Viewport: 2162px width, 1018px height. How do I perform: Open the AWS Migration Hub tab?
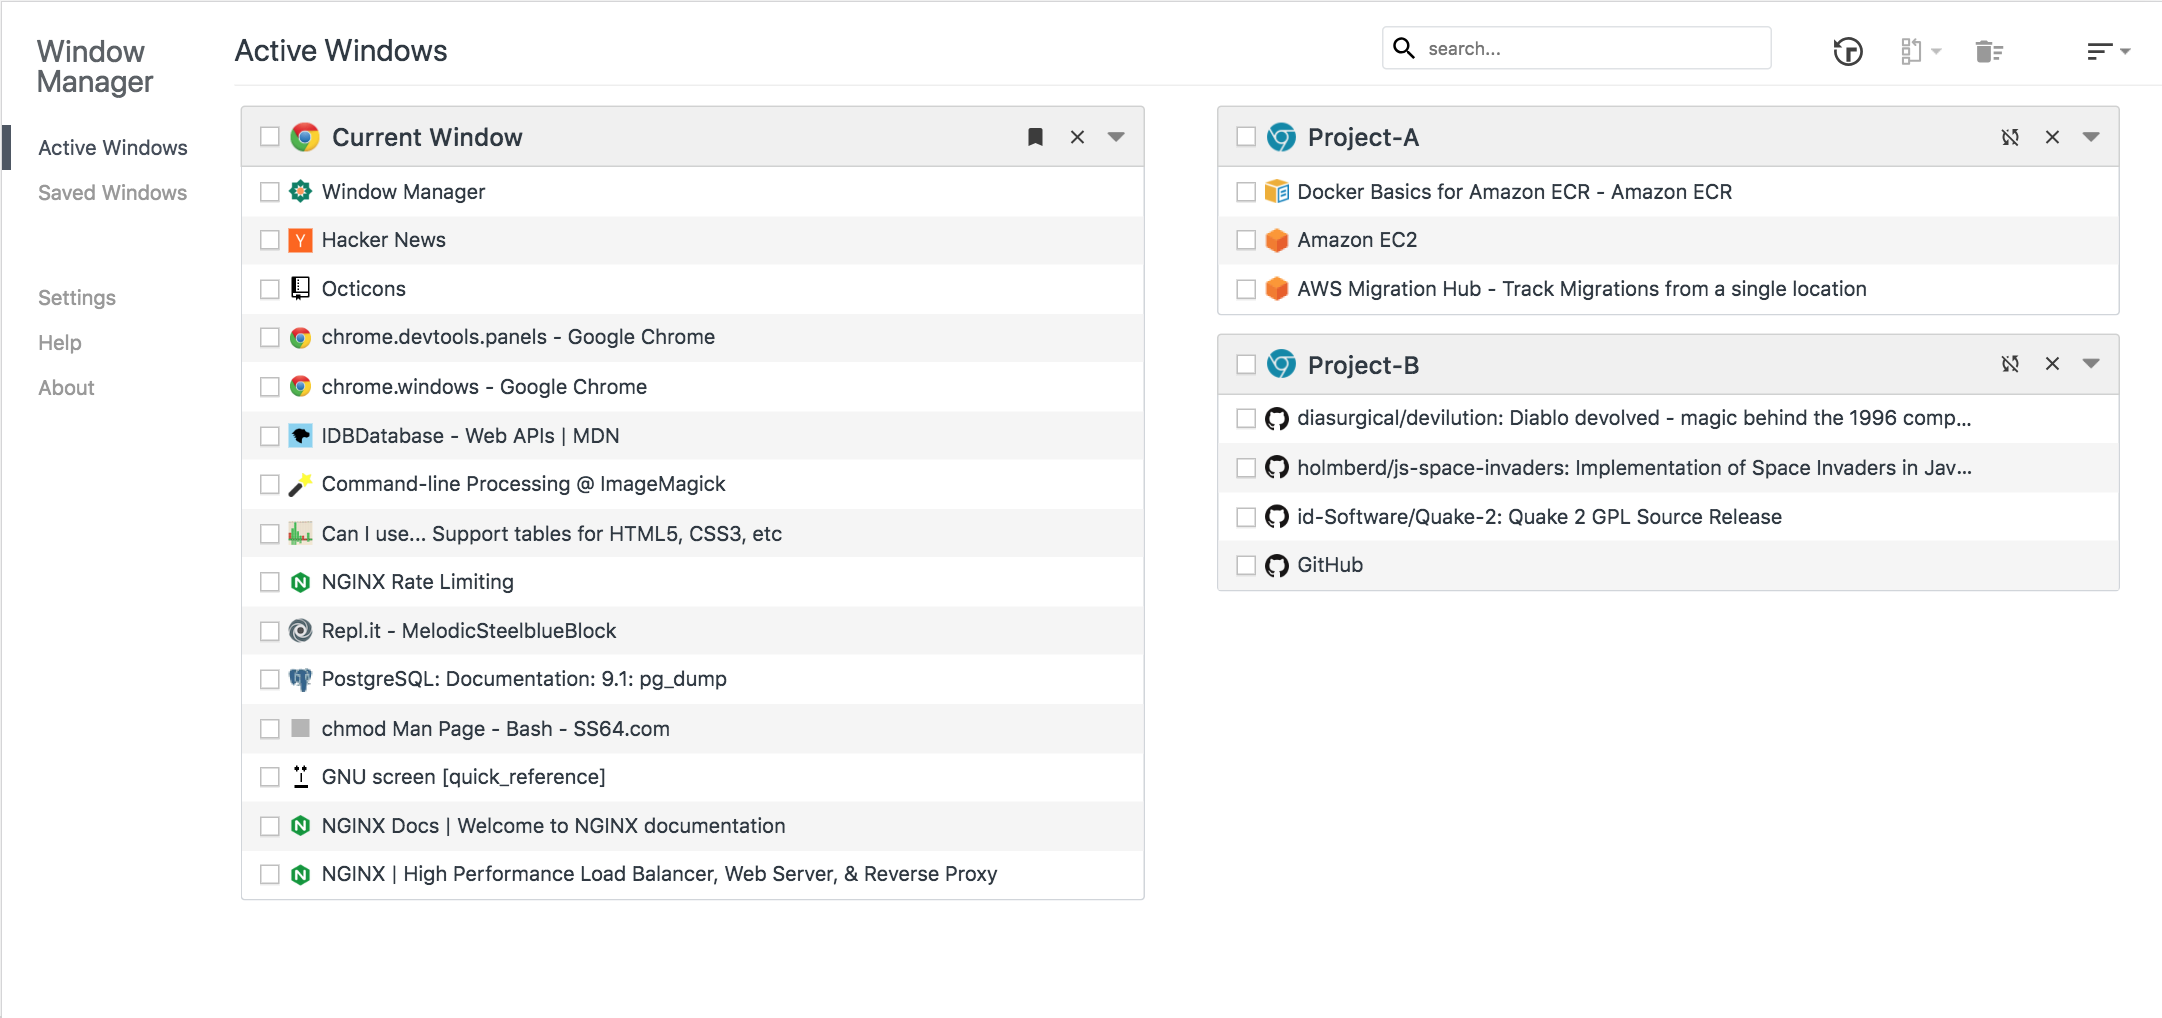click(1668, 289)
